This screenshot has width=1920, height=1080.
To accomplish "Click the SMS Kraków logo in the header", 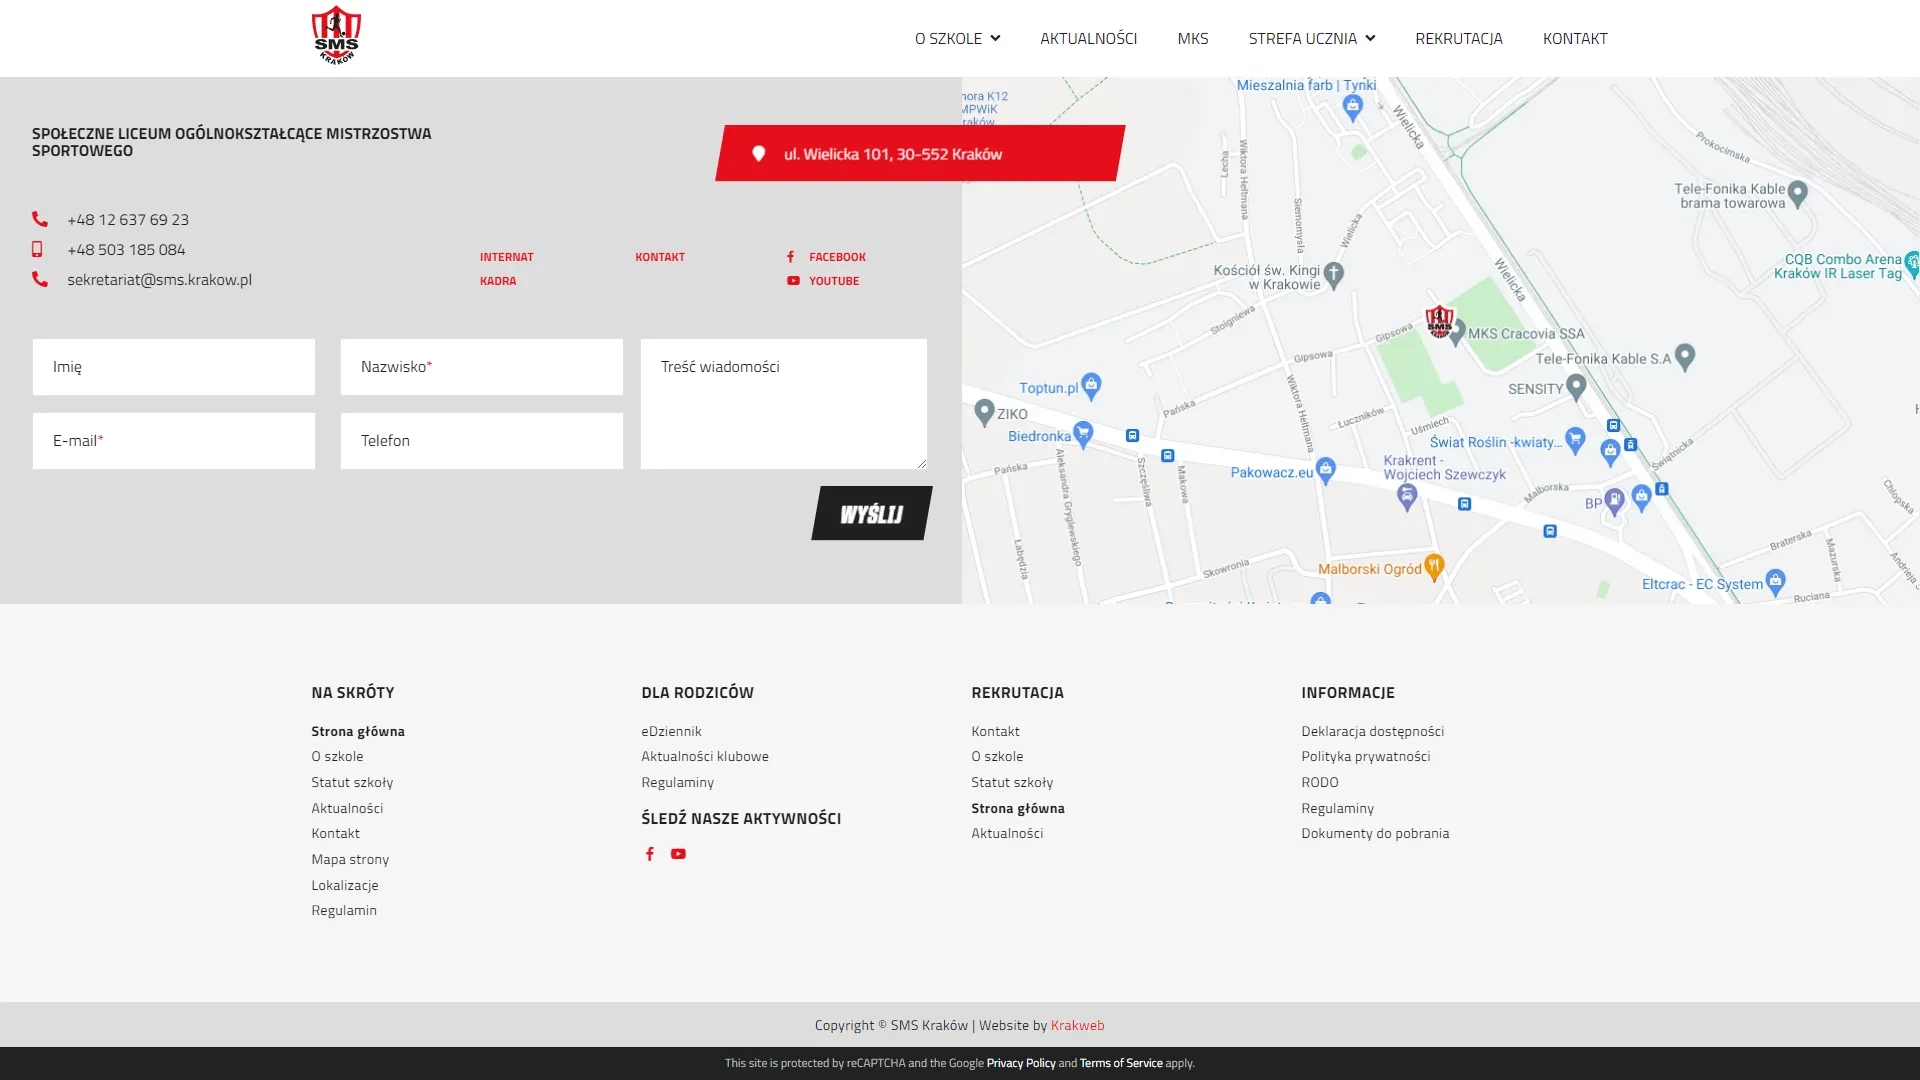I will point(336,37).
